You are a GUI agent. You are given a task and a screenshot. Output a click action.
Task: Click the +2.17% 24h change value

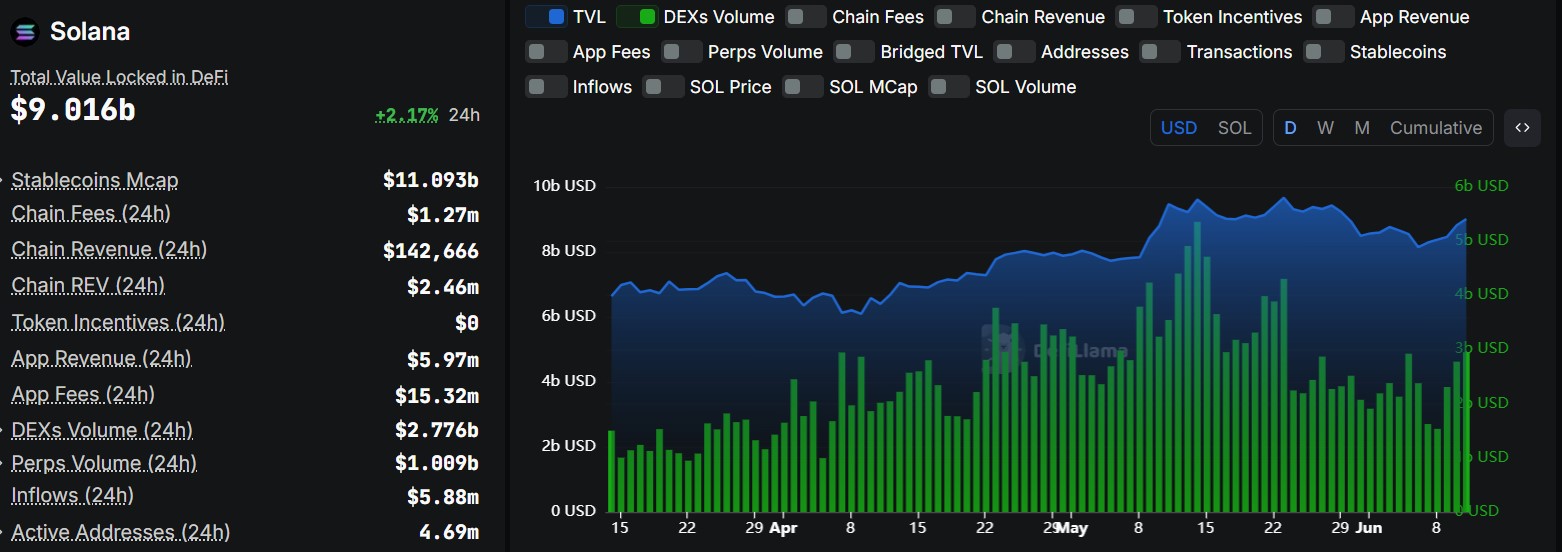pyautogui.click(x=407, y=115)
